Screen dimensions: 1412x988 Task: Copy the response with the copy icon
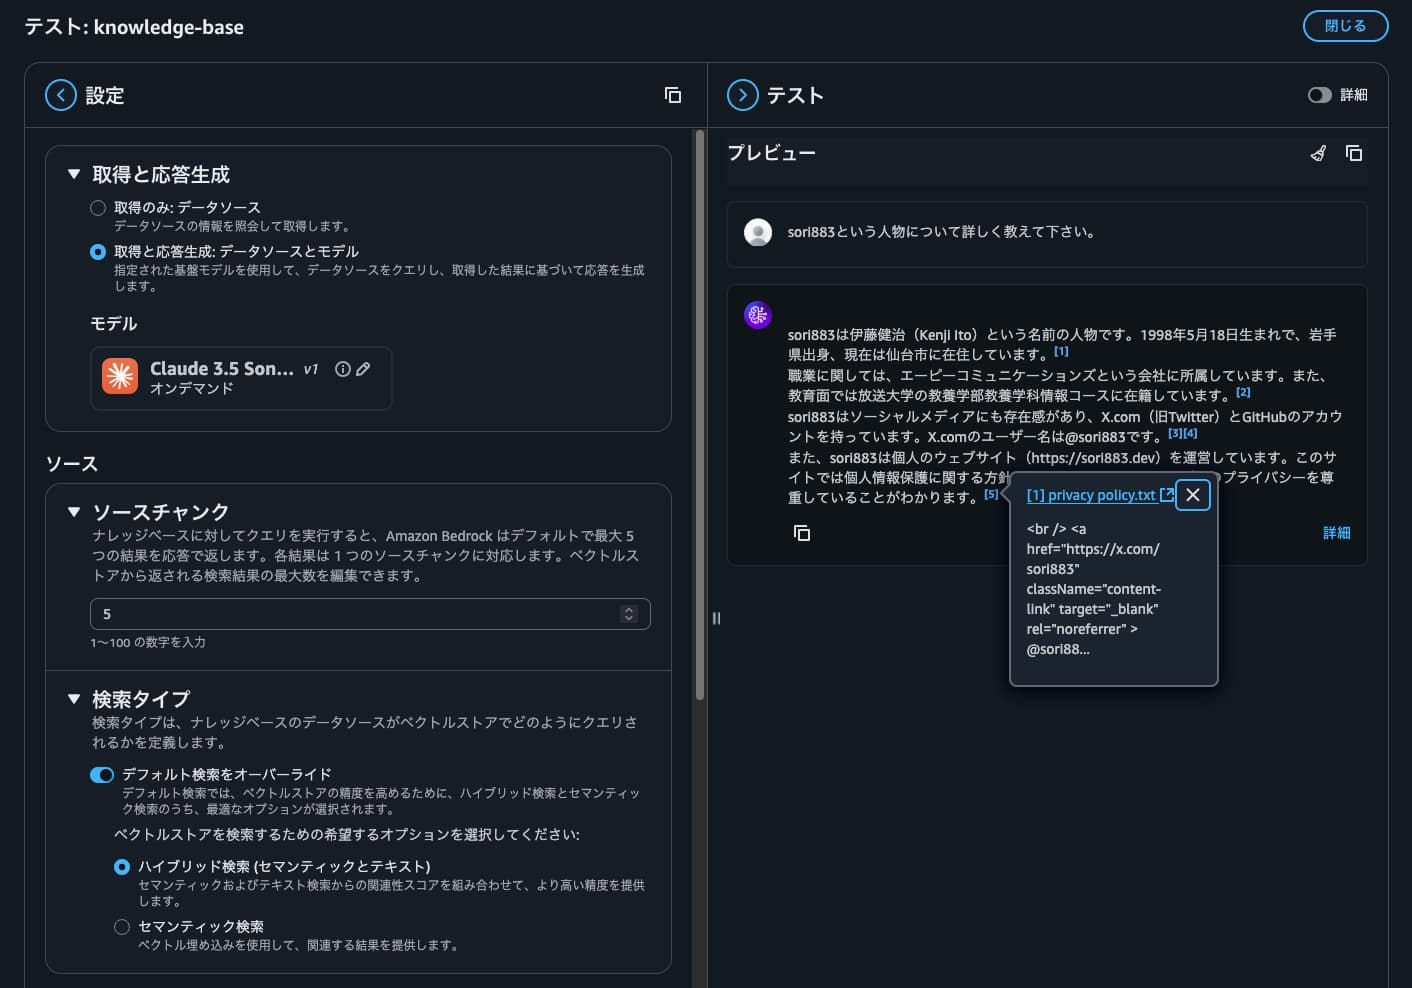pyautogui.click(x=802, y=533)
